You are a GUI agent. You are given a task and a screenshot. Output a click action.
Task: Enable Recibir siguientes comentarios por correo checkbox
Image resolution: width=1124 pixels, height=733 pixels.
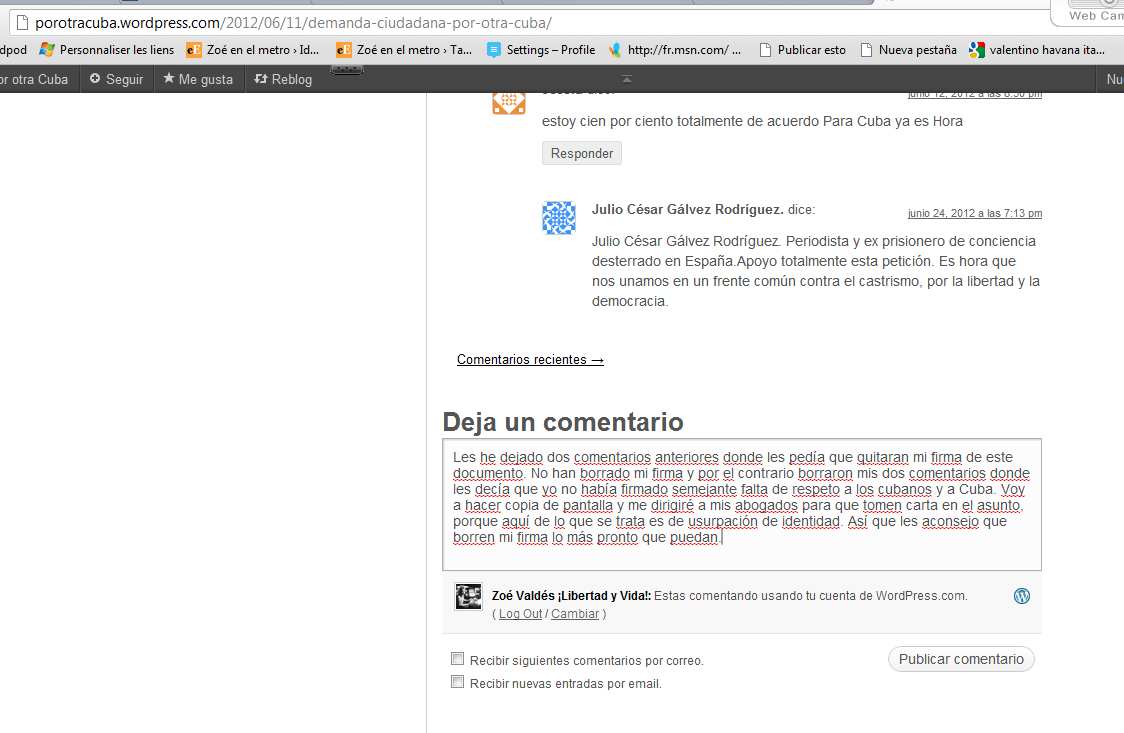pos(458,659)
